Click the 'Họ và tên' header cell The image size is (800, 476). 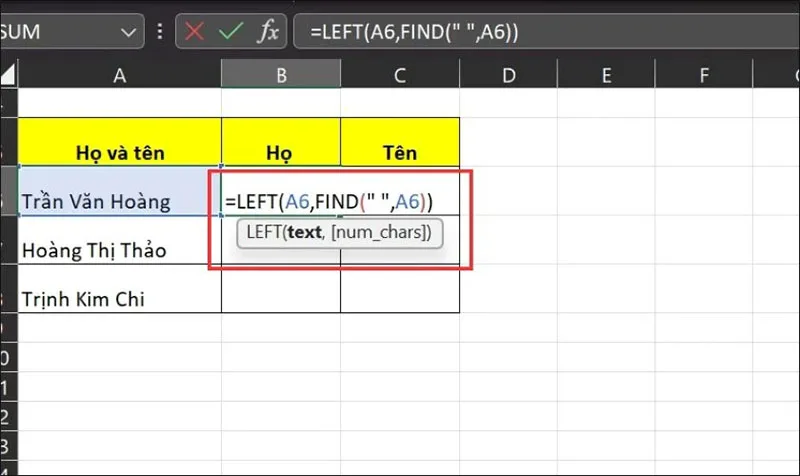click(x=119, y=142)
